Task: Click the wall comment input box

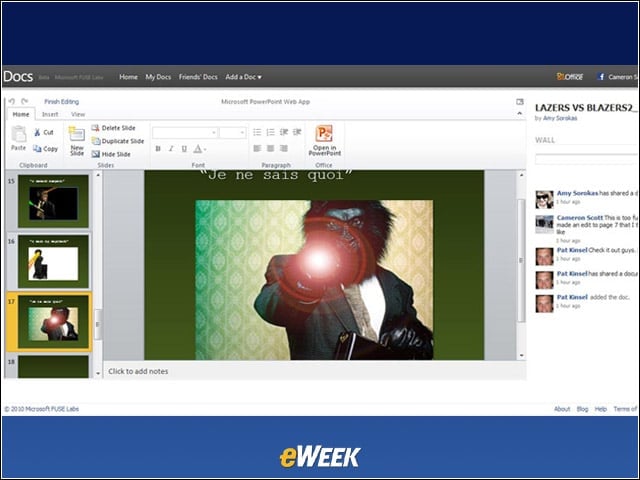Action: click(587, 159)
